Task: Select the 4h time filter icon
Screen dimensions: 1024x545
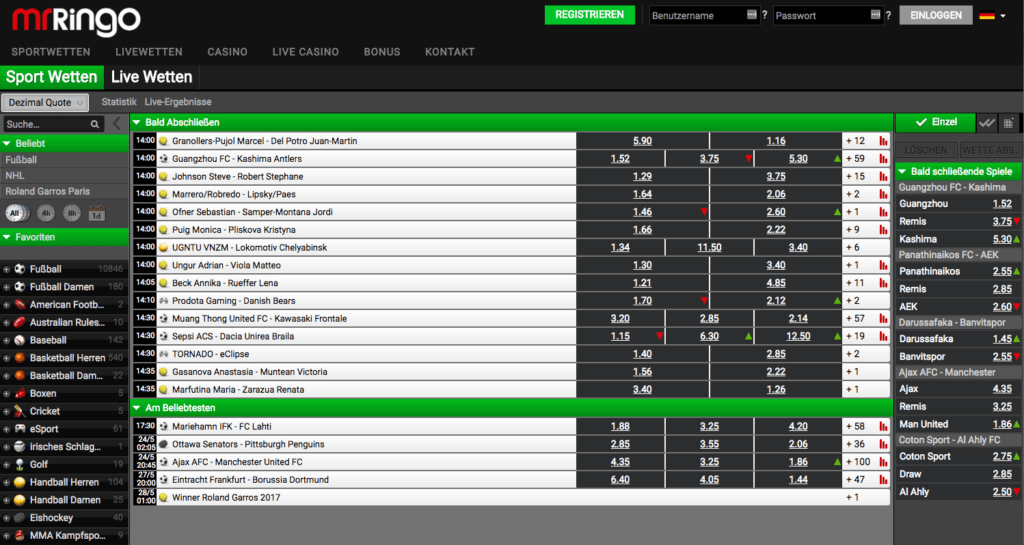Action: click(x=46, y=213)
